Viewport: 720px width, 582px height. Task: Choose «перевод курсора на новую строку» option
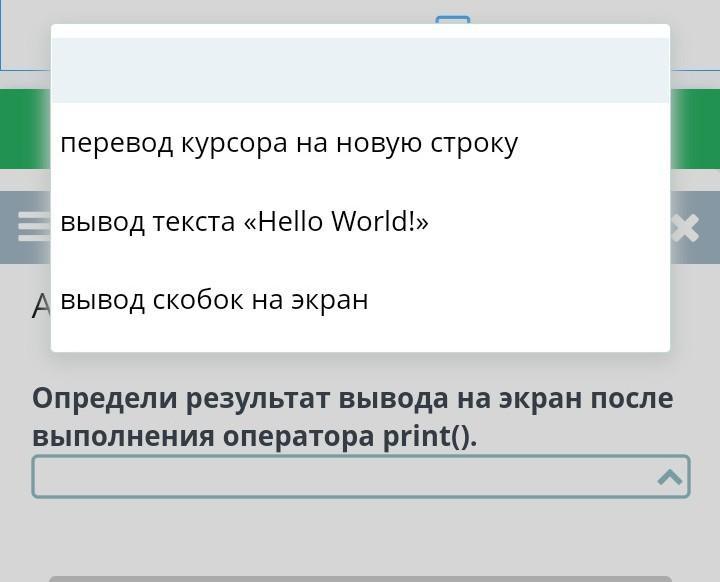289,143
